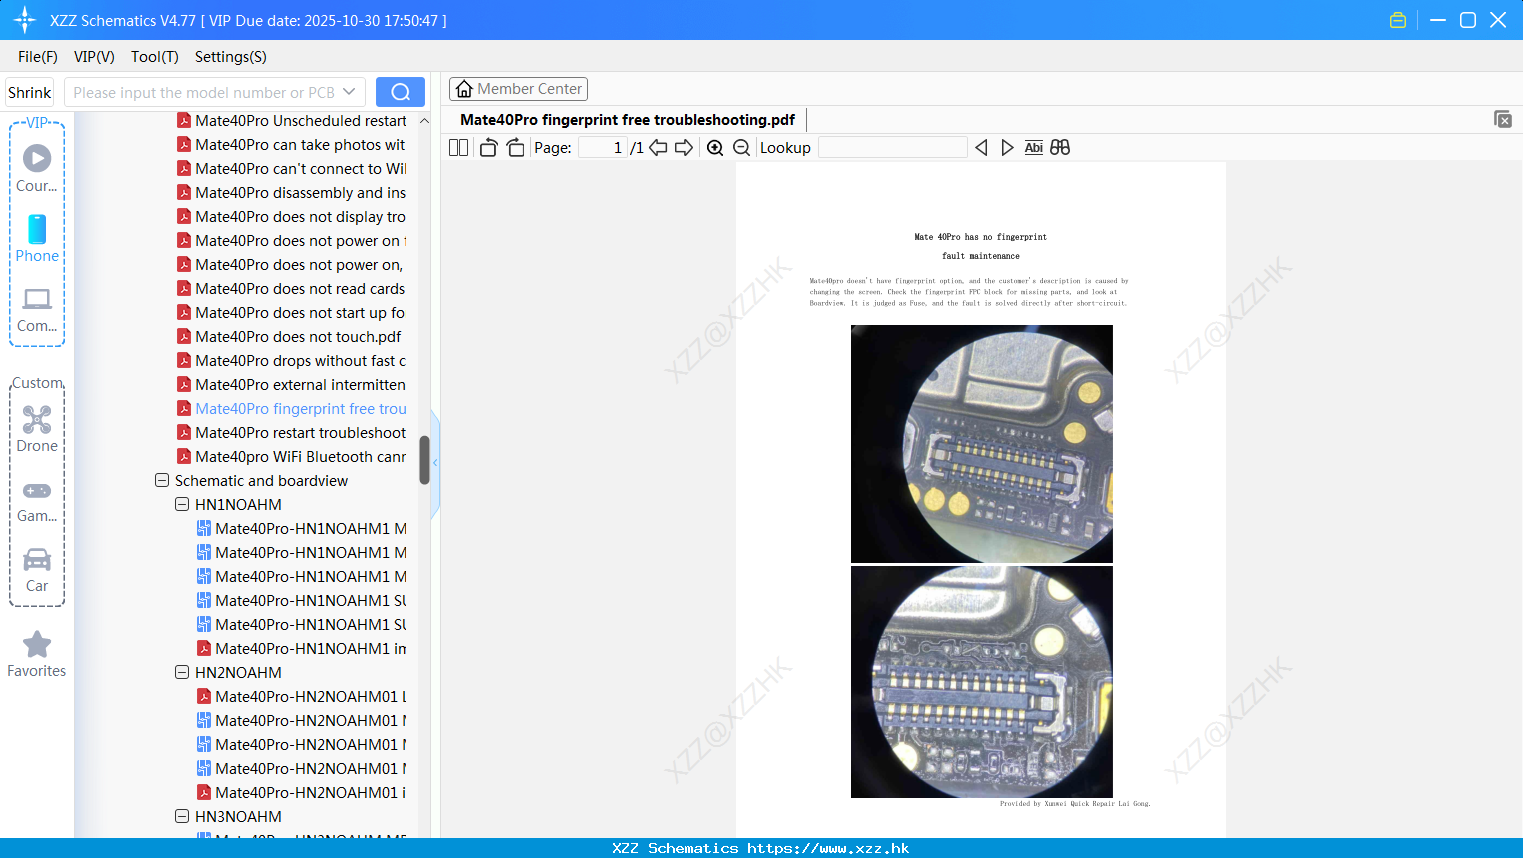
Task: Open Mate40Pro disassembly file
Action: tap(292, 192)
